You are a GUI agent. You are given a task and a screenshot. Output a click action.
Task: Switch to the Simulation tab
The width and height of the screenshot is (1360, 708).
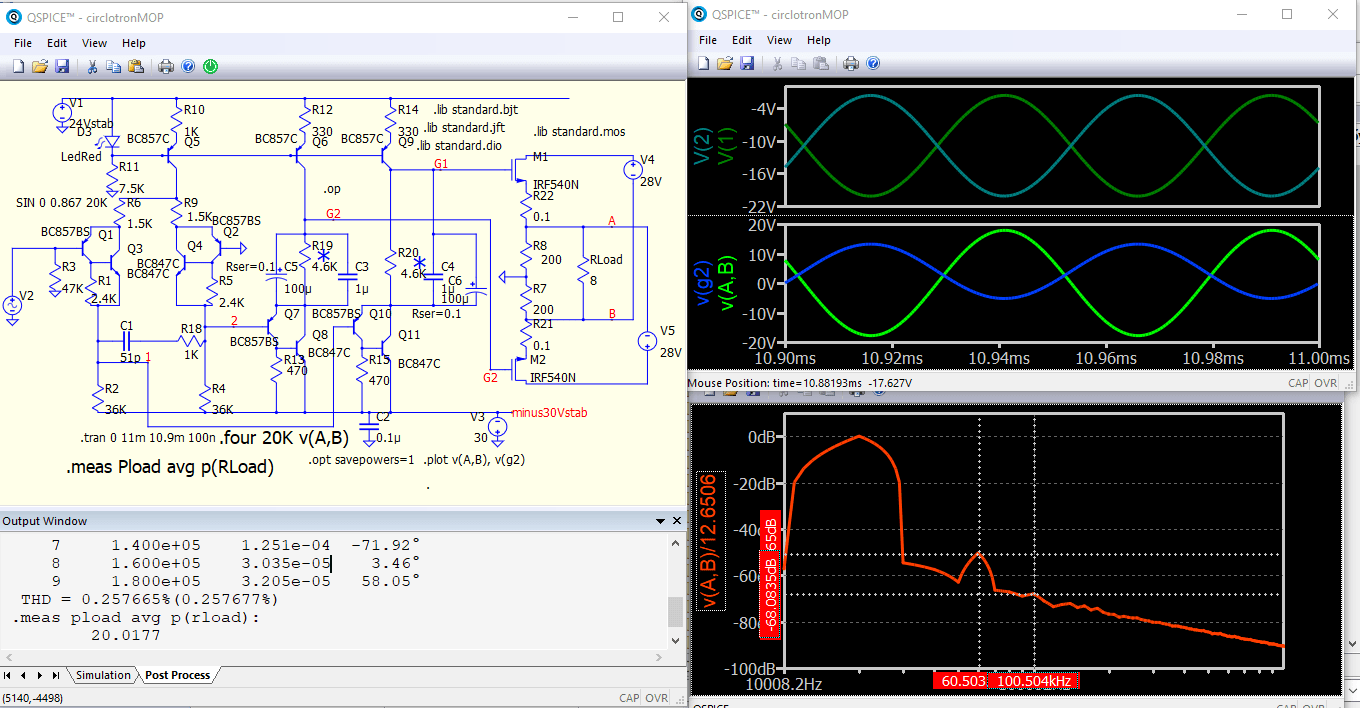[103, 675]
